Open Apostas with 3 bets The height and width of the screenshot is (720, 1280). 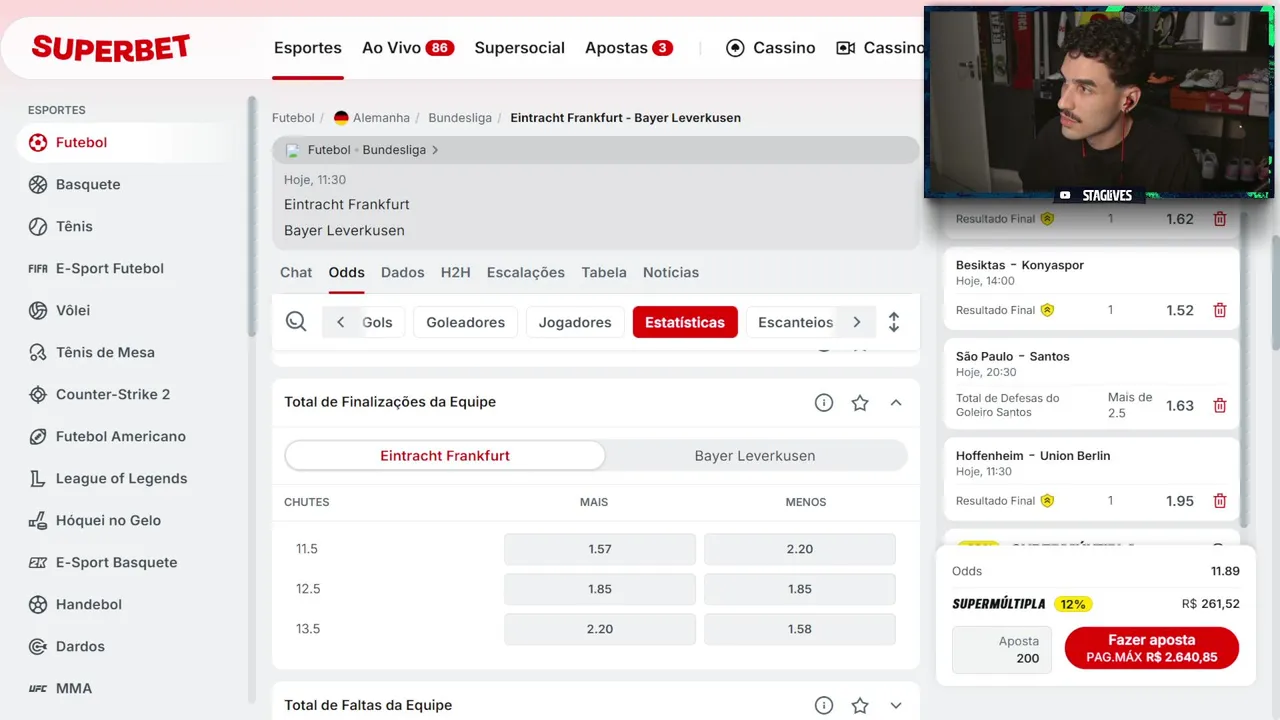tap(629, 48)
